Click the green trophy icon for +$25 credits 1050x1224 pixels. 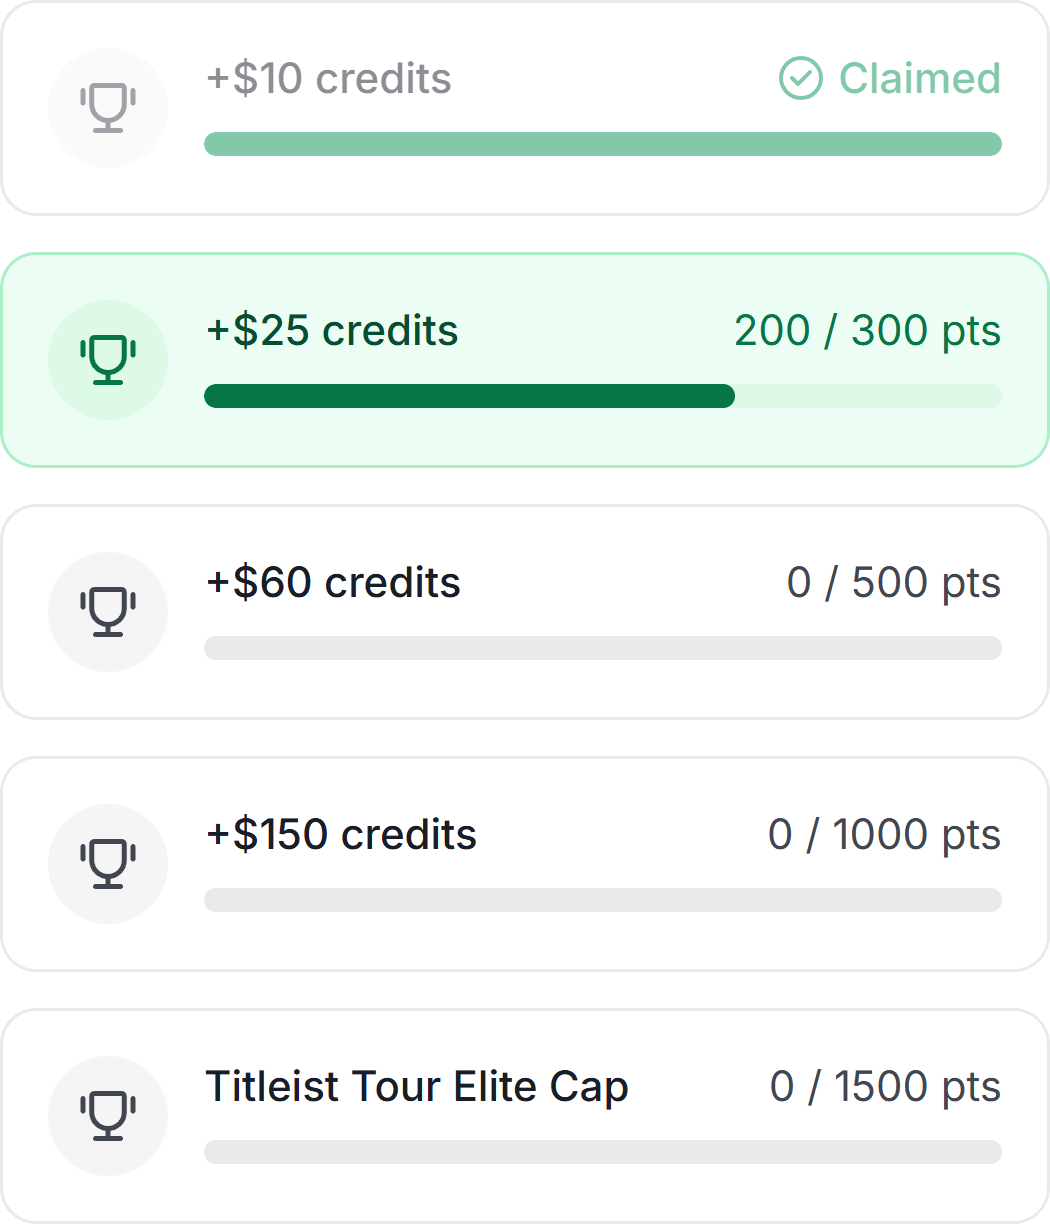pyautogui.click(x=107, y=360)
